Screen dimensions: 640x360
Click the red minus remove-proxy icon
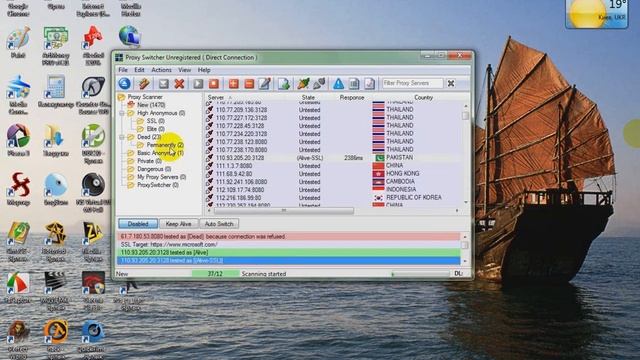click(x=249, y=84)
